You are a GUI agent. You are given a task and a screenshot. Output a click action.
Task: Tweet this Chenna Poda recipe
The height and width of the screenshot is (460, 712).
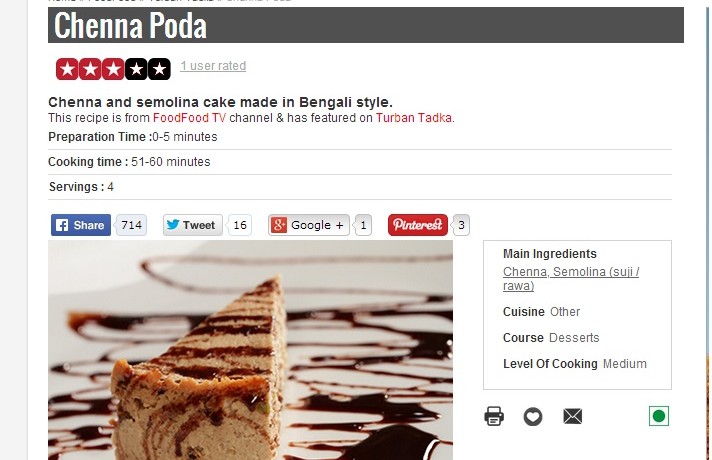point(193,225)
